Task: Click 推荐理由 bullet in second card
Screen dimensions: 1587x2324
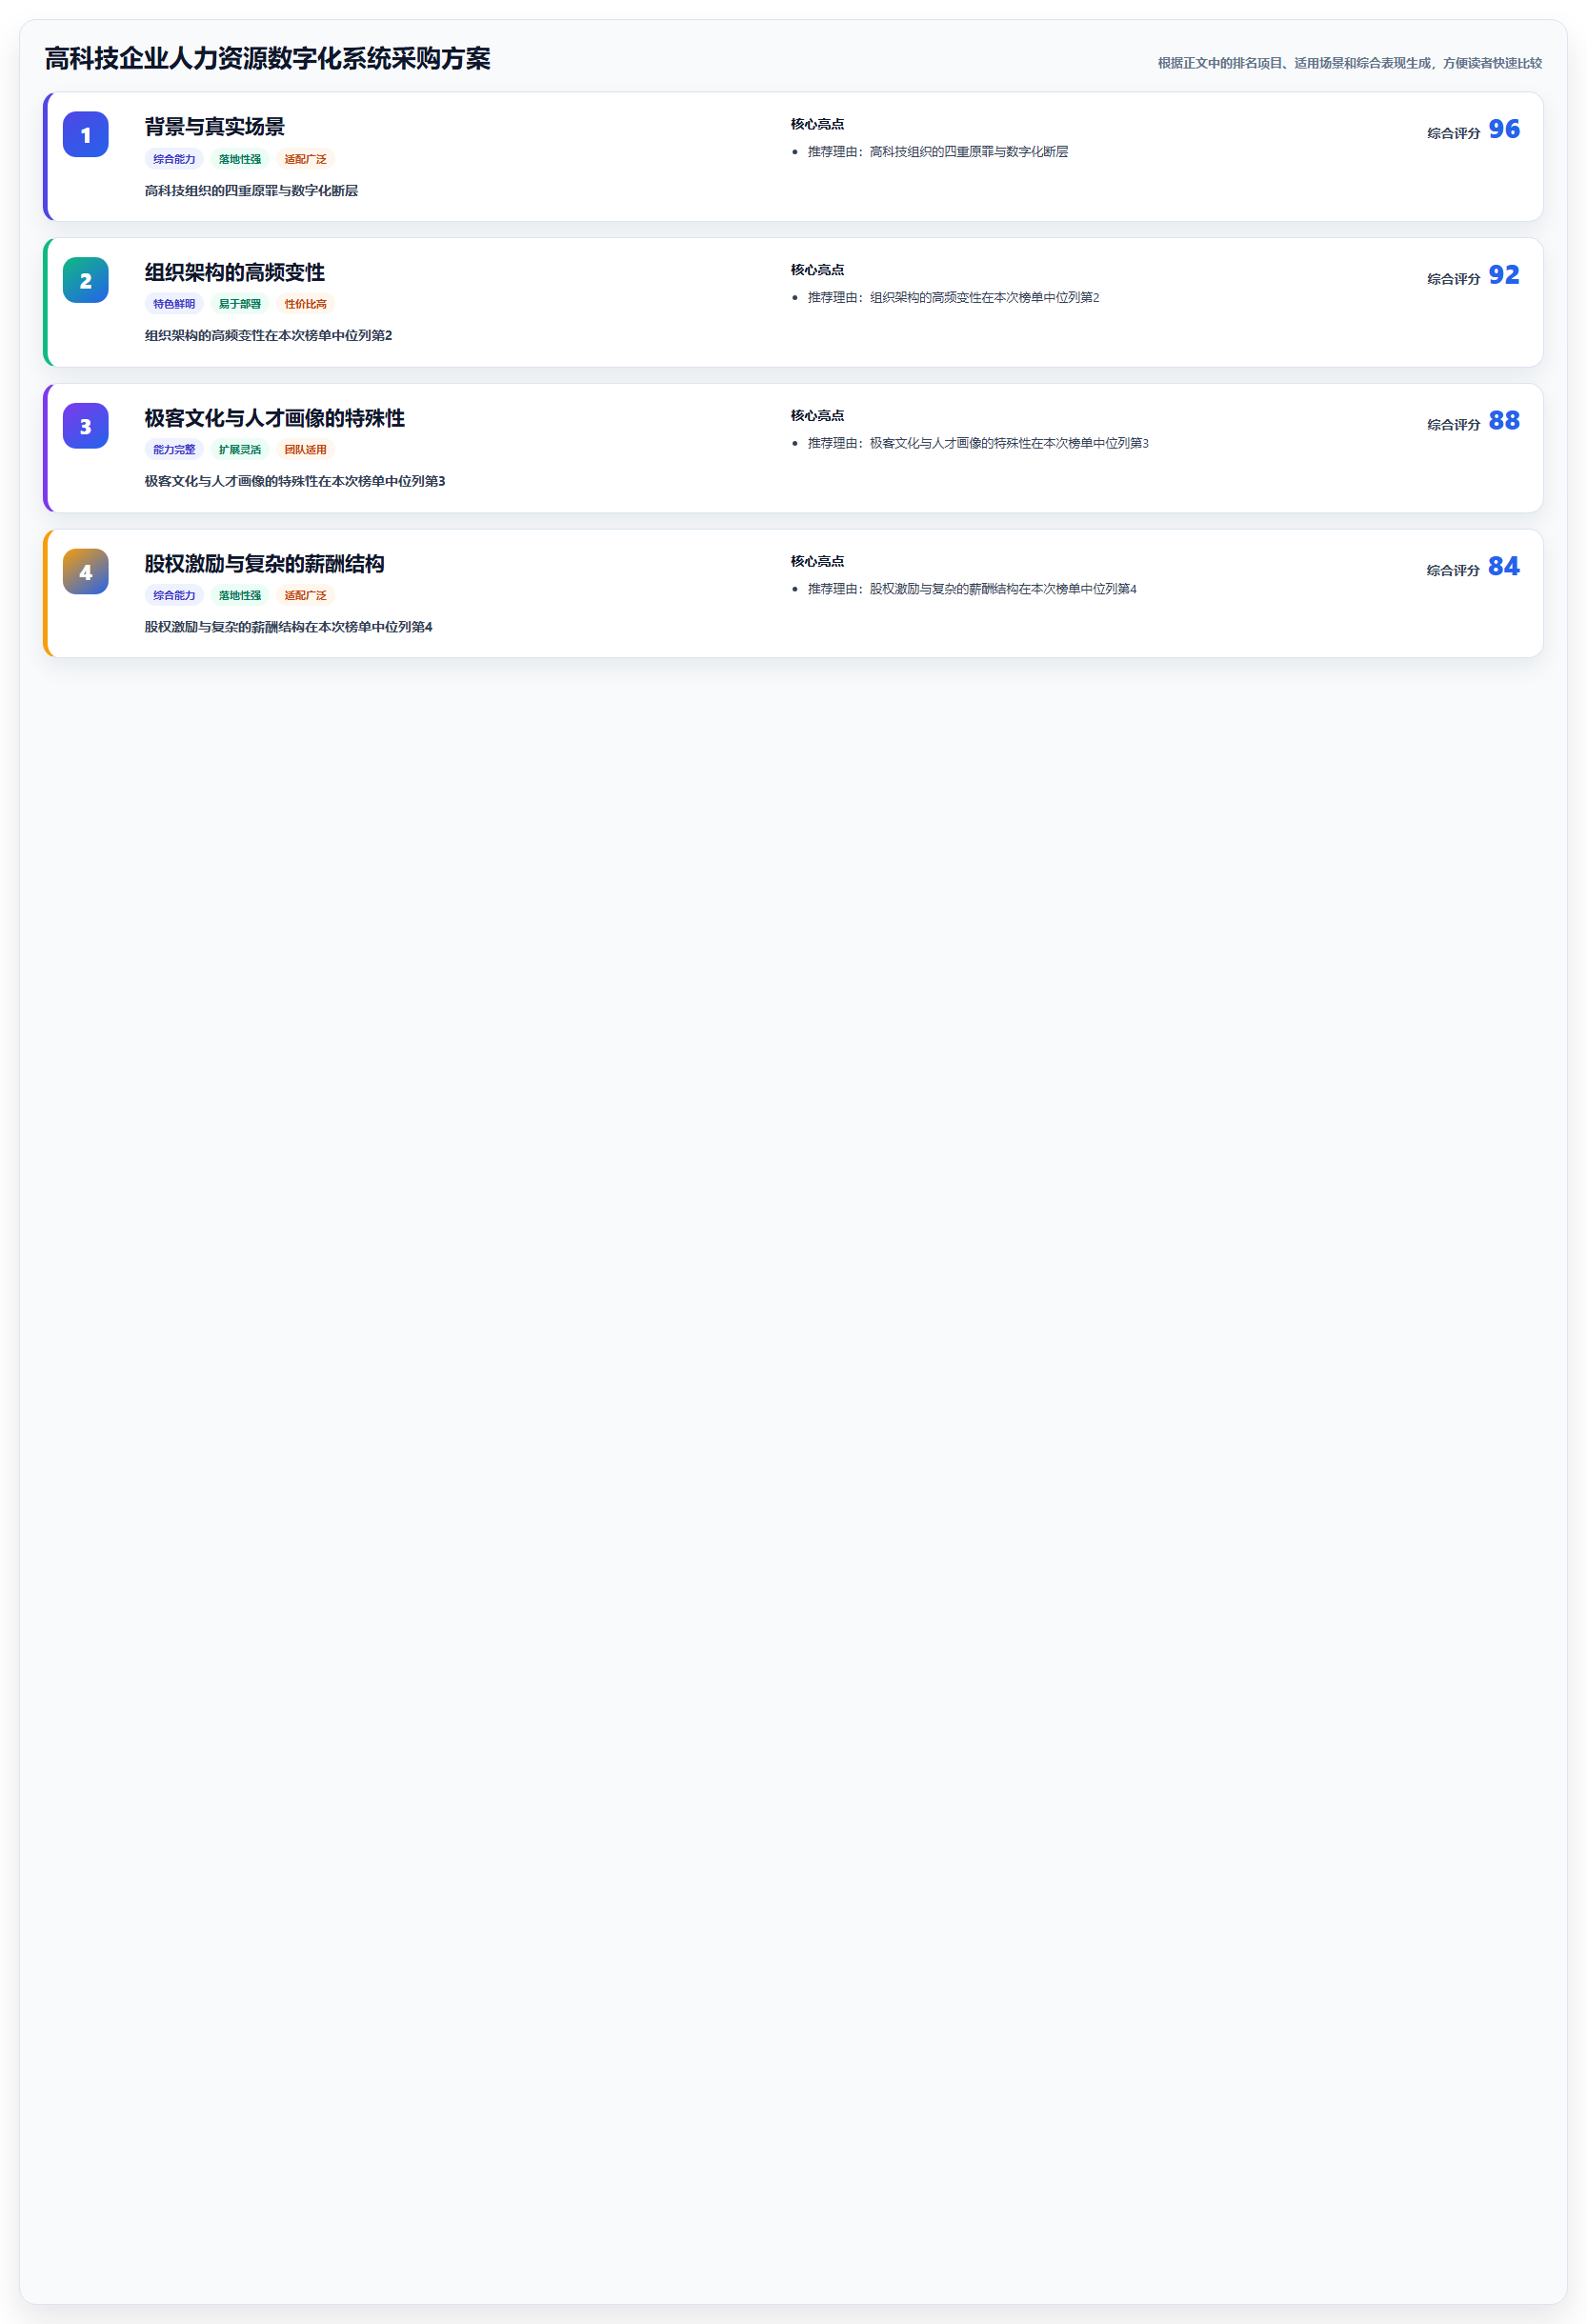Action: [x=954, y=298]
